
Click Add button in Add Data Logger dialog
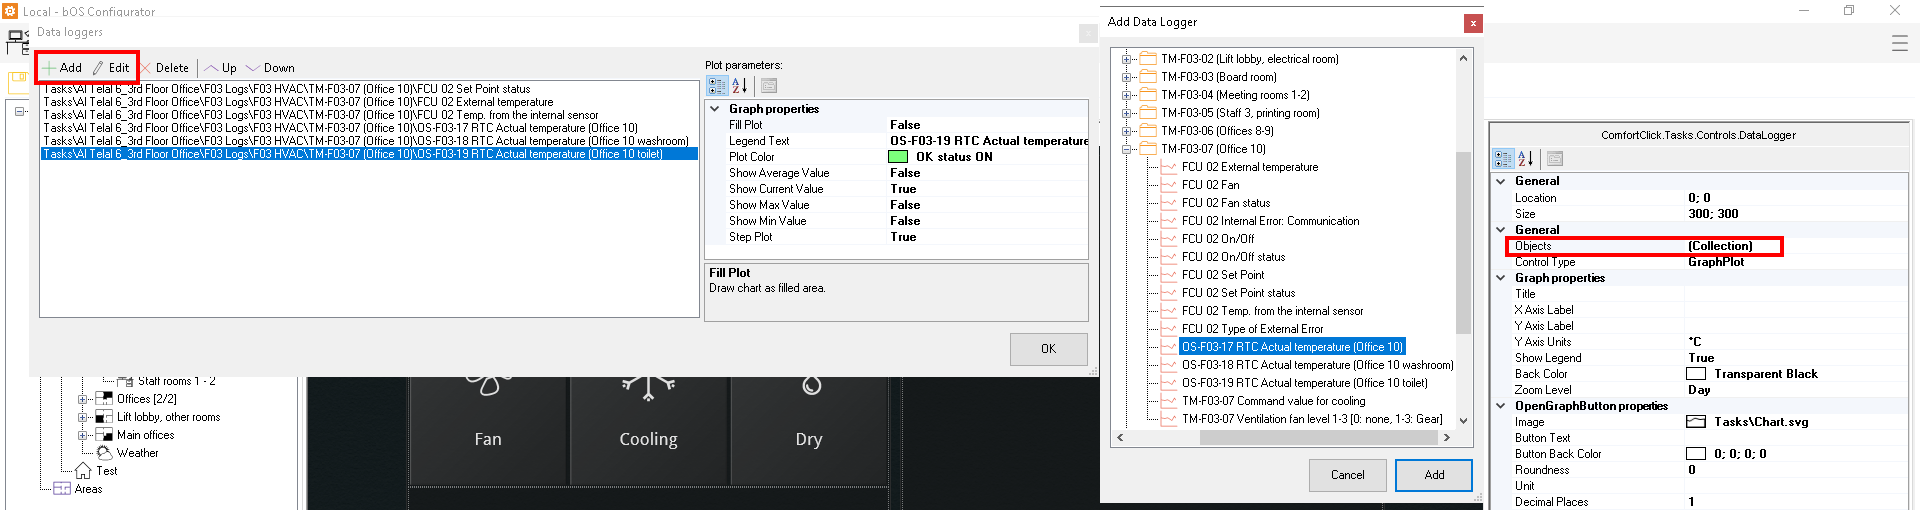pyautogui.click(x=1433, y=475)
